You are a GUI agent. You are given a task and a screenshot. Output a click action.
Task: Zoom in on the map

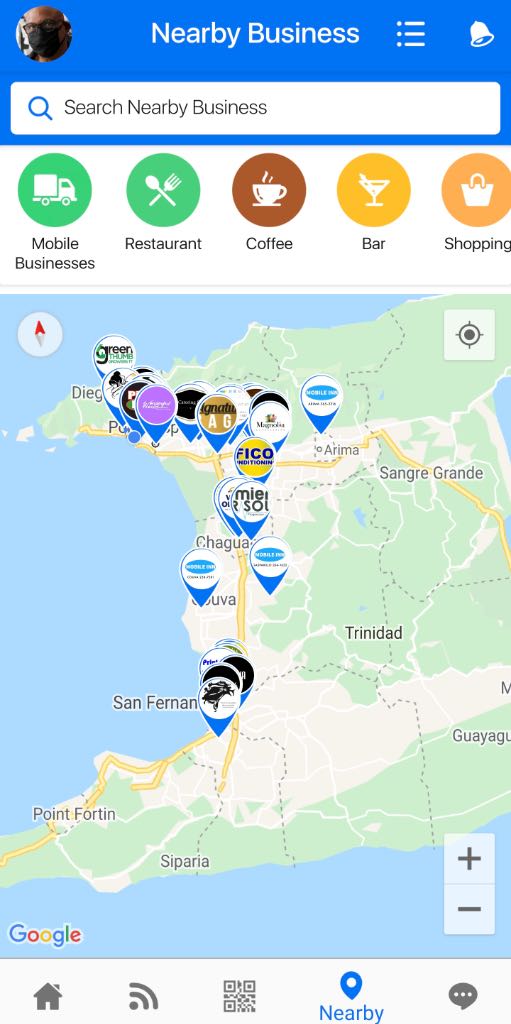[x=469, y=859]
